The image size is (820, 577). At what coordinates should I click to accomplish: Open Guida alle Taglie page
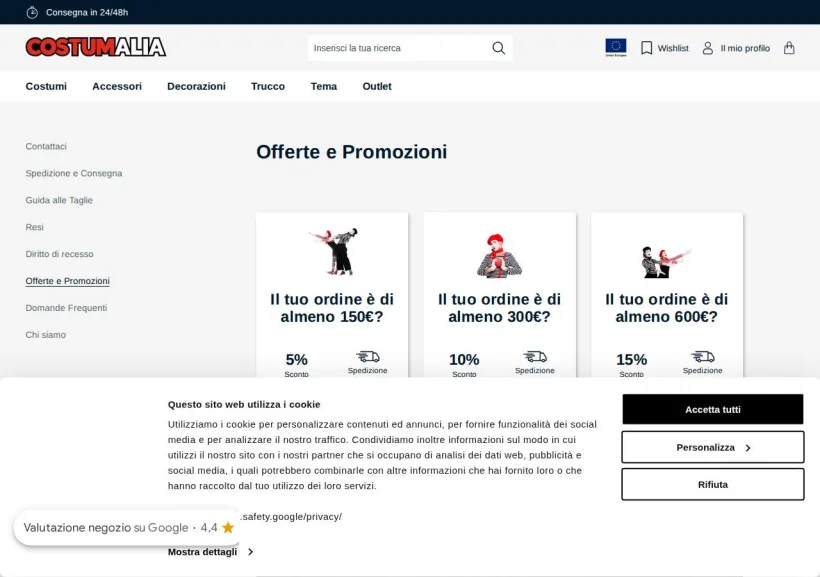click(x=59, y=200)
